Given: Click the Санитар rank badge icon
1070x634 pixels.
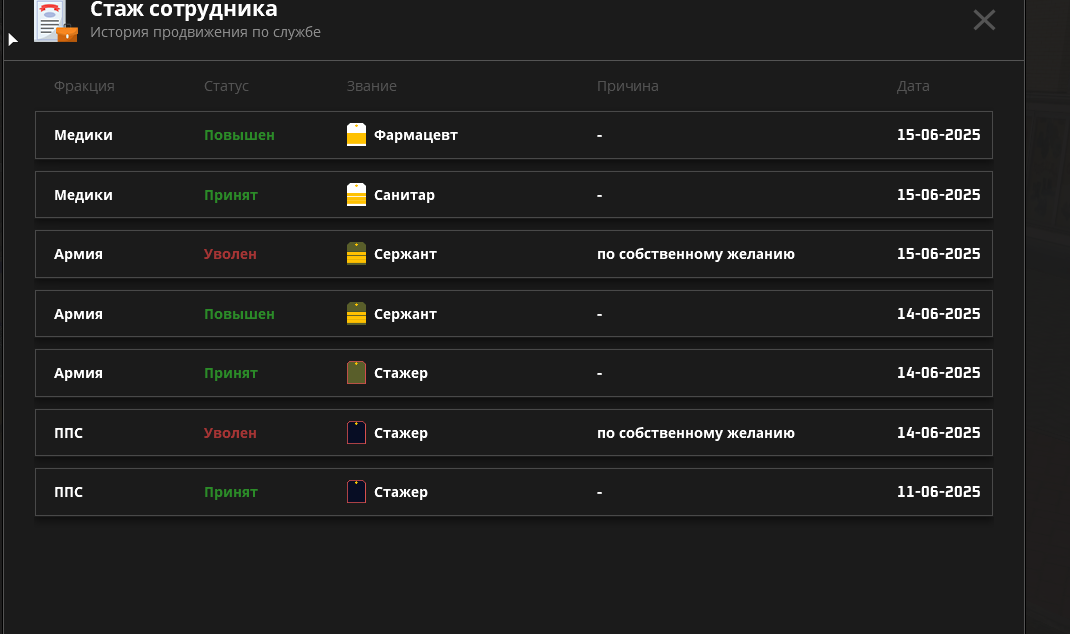Looking at the screenshot, I should 356,194.
